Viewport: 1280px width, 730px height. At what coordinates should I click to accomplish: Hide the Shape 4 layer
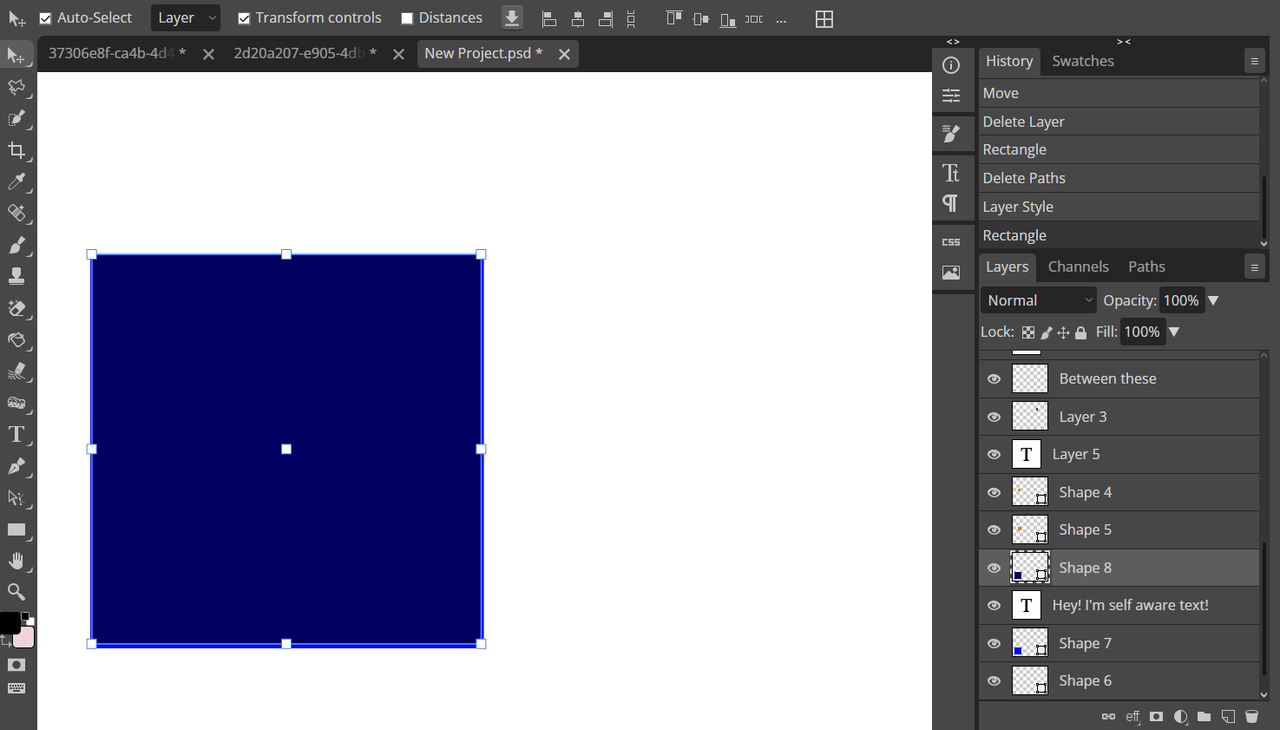(x=994, y=493)
